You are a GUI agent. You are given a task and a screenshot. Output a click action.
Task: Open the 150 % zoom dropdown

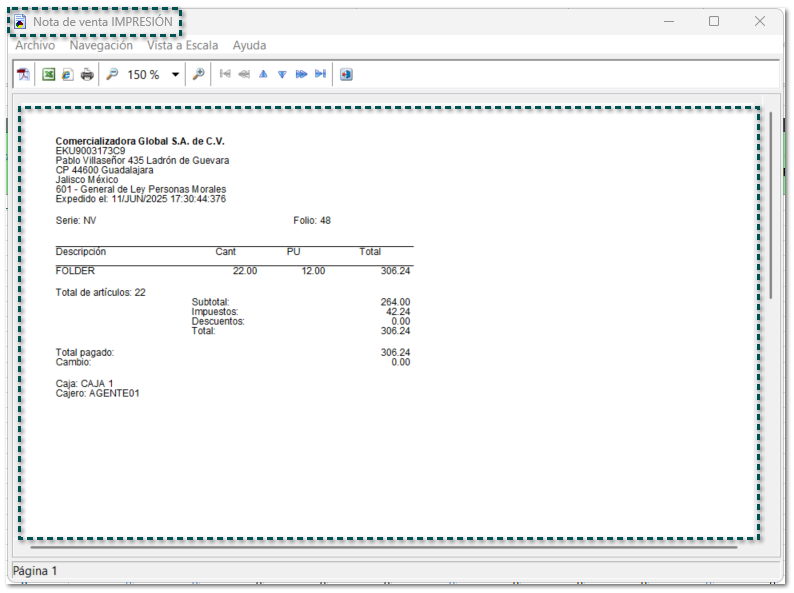click(175, 75)
